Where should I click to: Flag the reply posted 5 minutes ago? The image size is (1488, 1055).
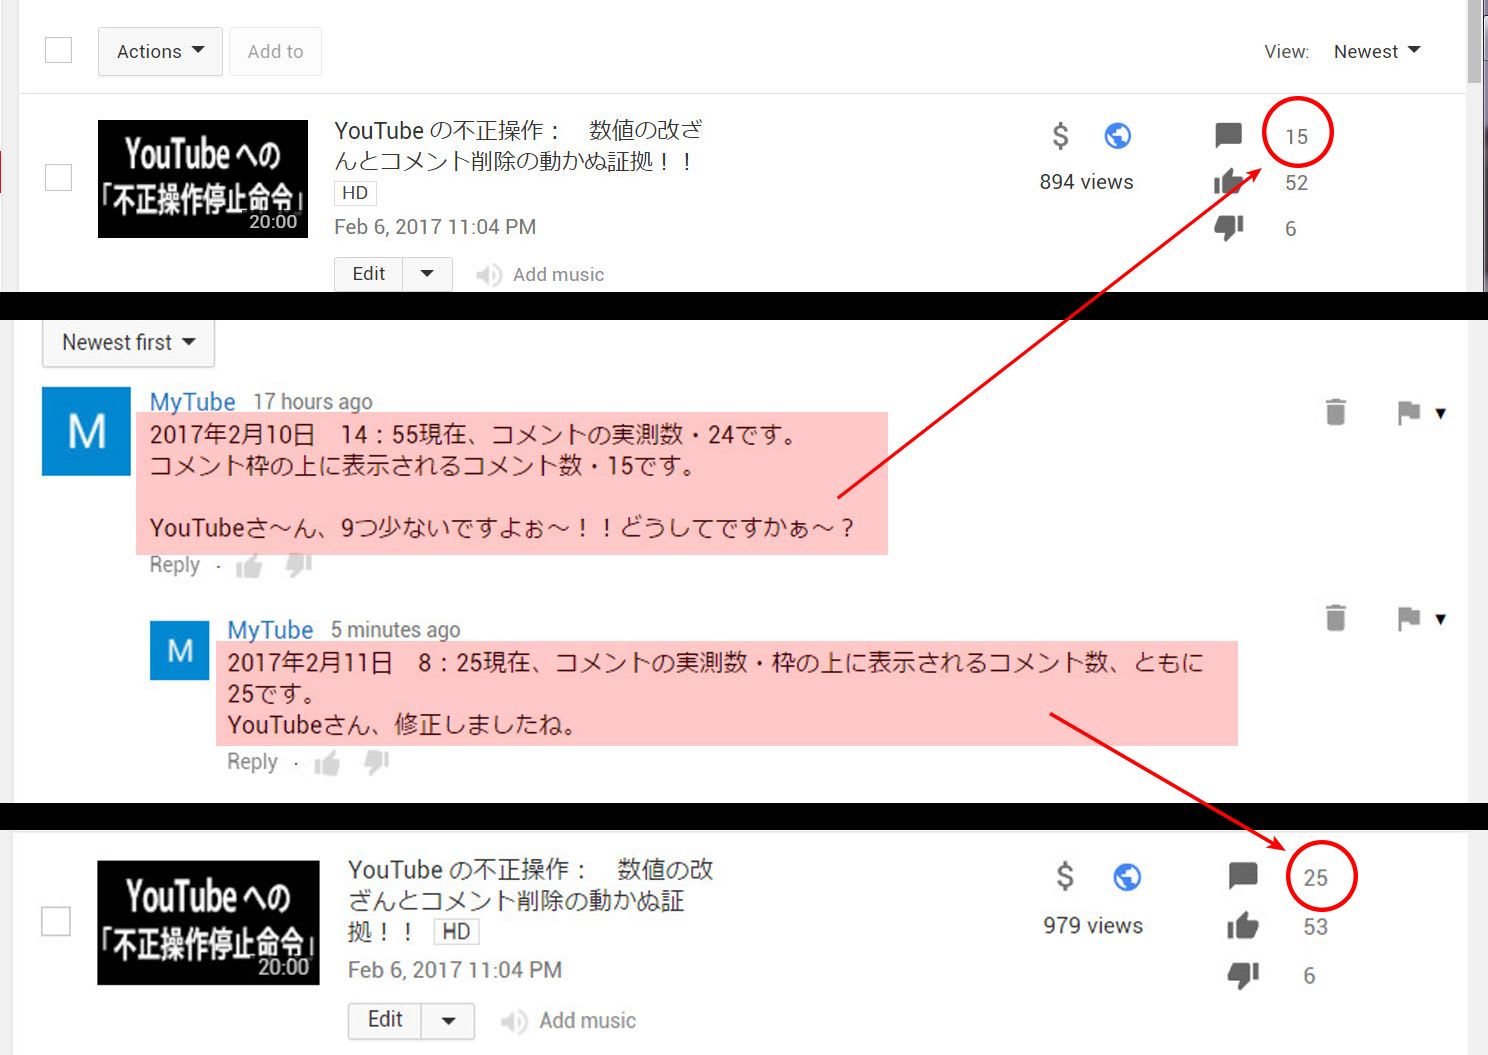pos(1409,619)
